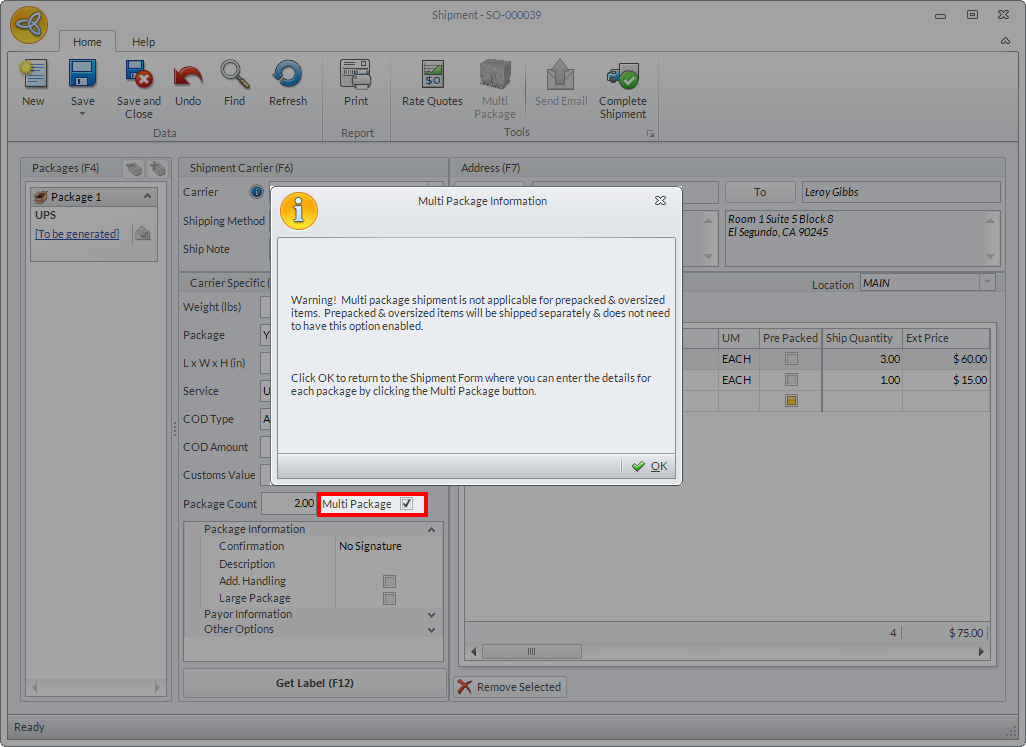Click the Refresh icon
This screenshot has width=1026, height=747.
(x=288, y=76)
